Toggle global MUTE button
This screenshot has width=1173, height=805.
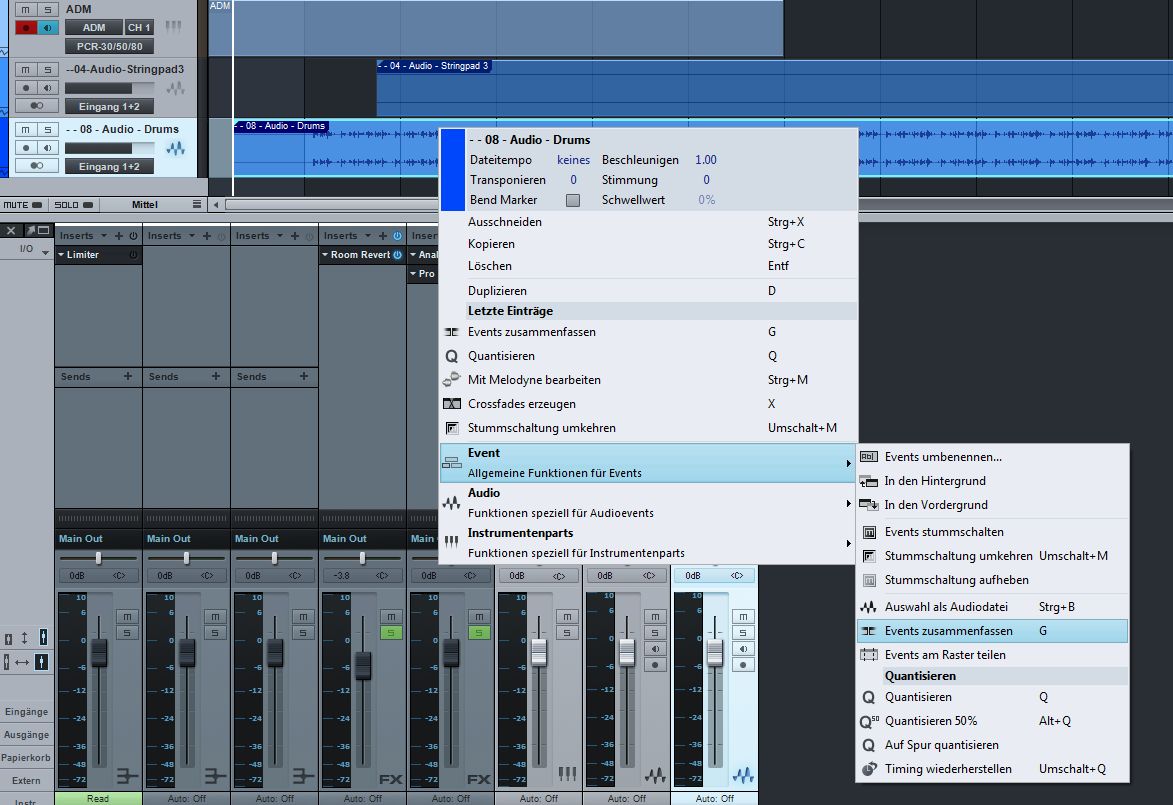23,204
